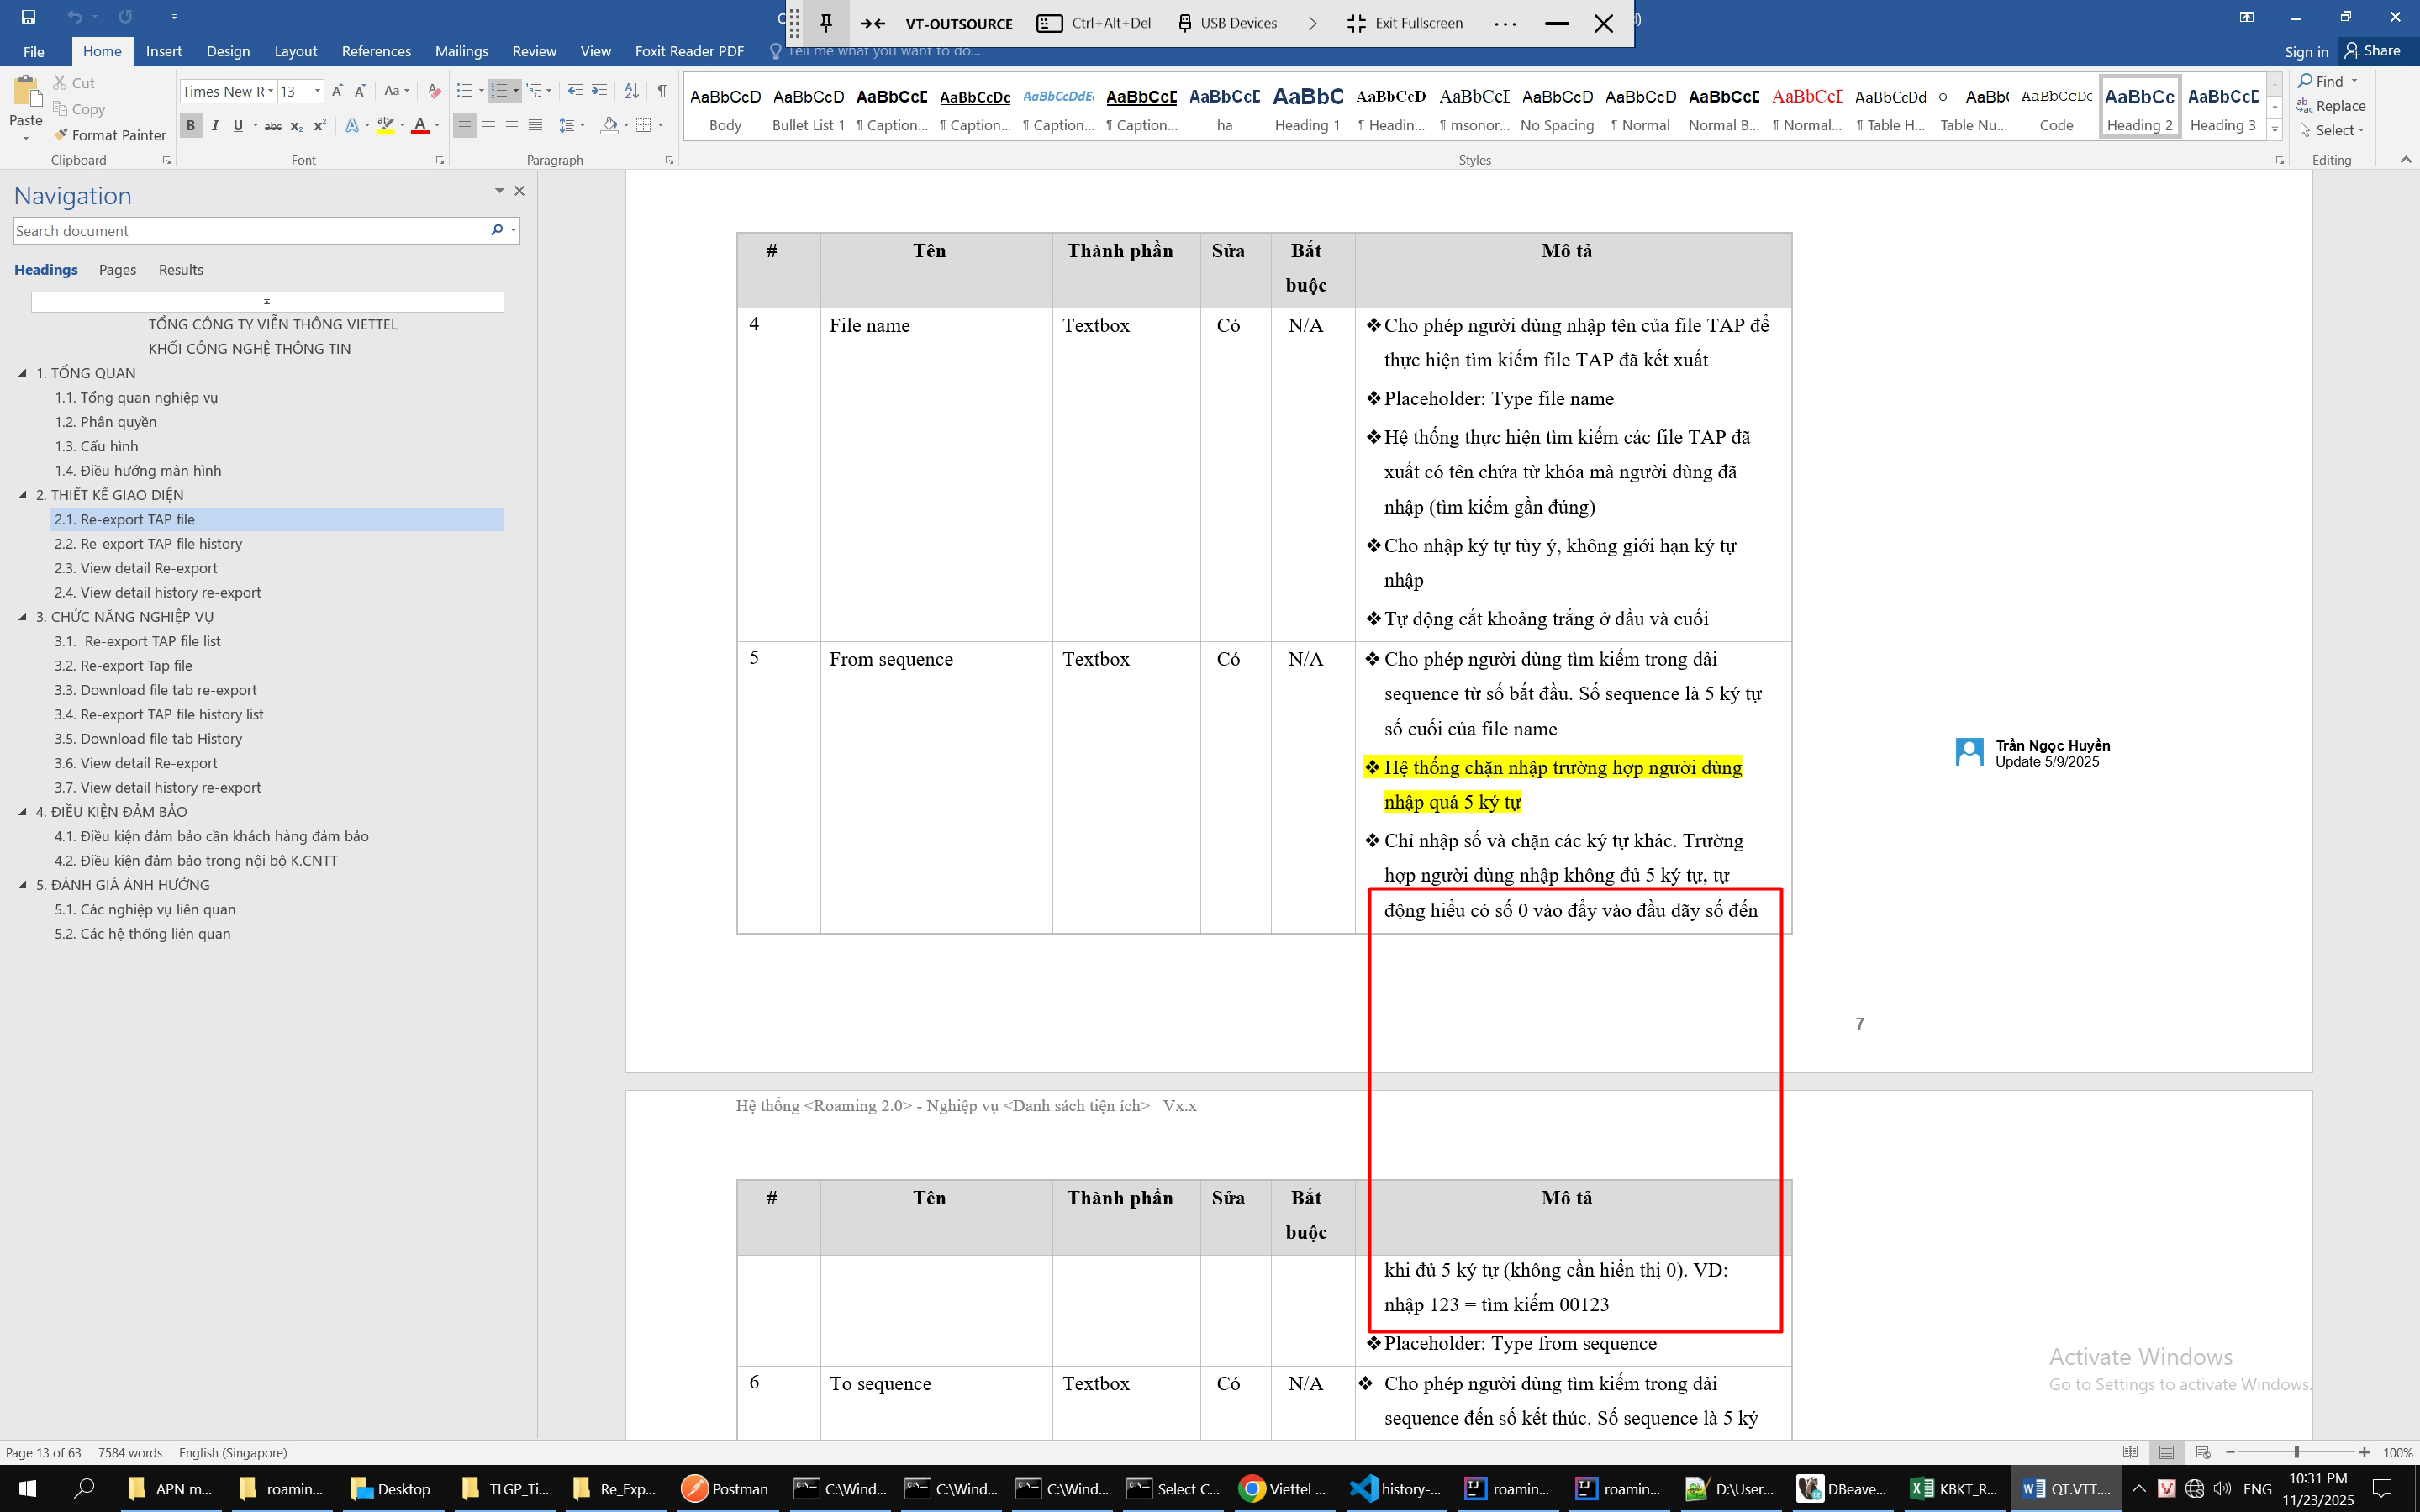Expand the Select dropdown in Editing
Screen dimensions: 2420x1512
(x=2340, y=130)
